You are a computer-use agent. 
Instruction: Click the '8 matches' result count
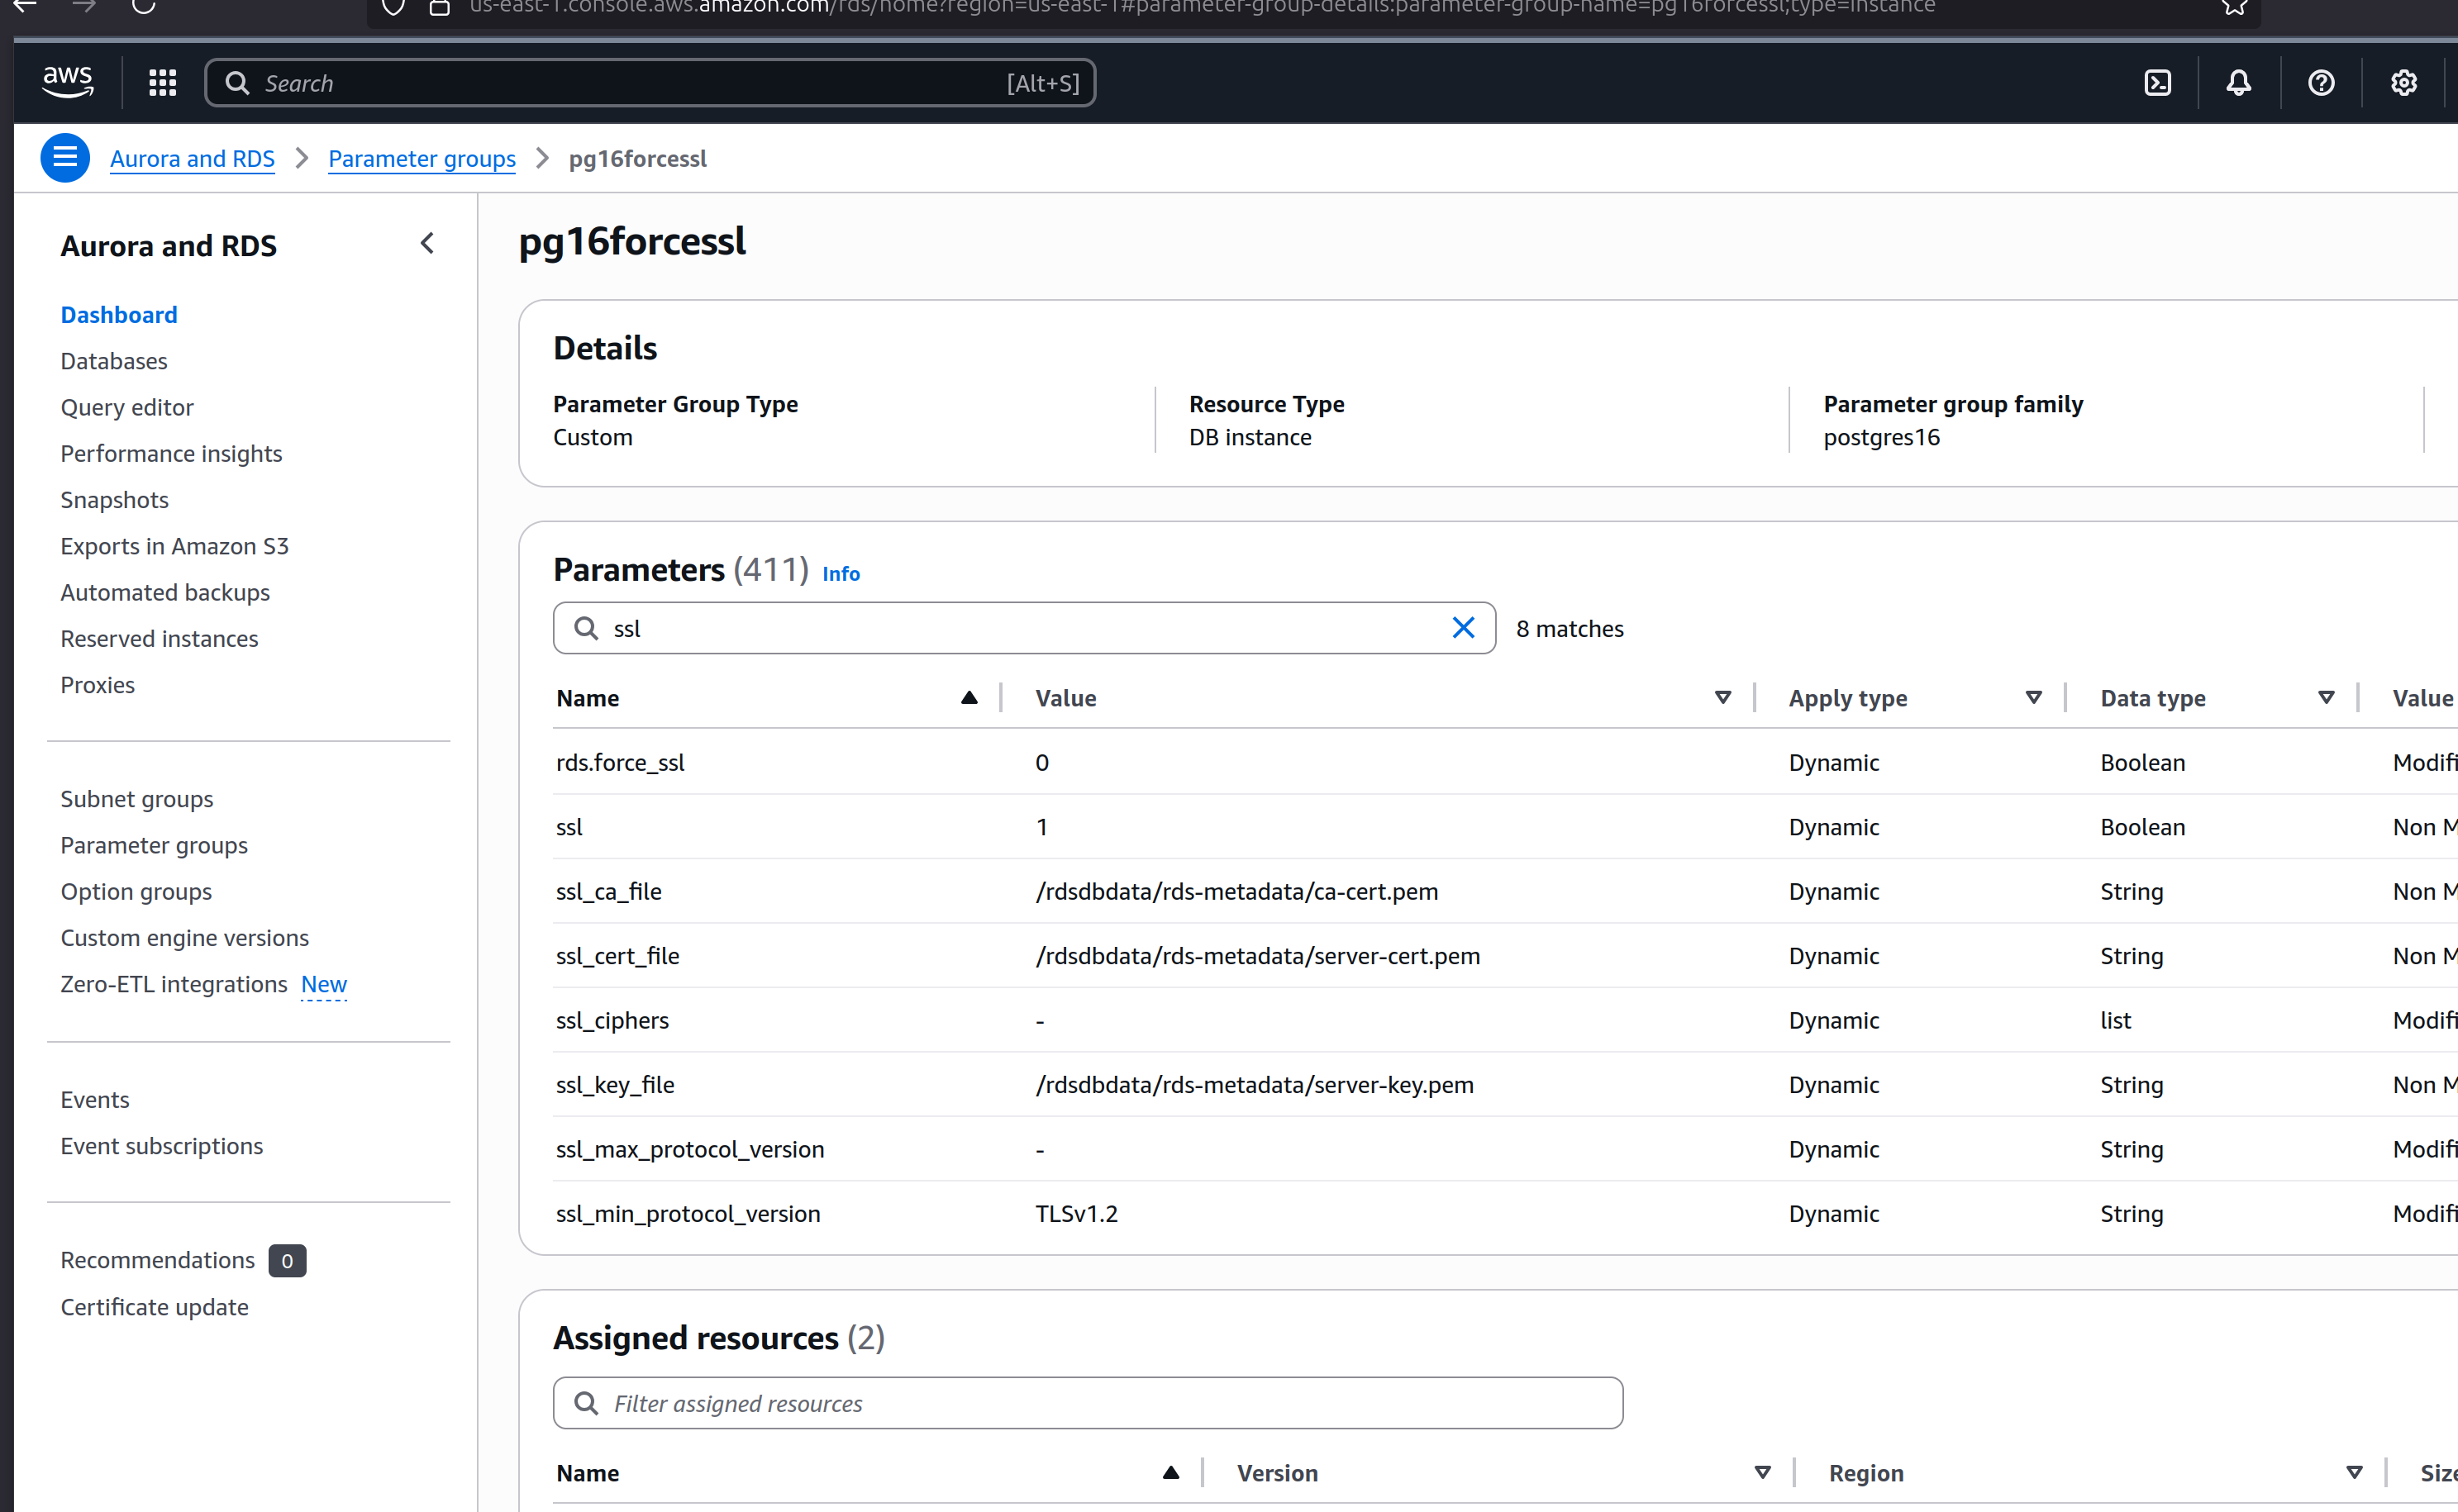(x=1570, y=628)
